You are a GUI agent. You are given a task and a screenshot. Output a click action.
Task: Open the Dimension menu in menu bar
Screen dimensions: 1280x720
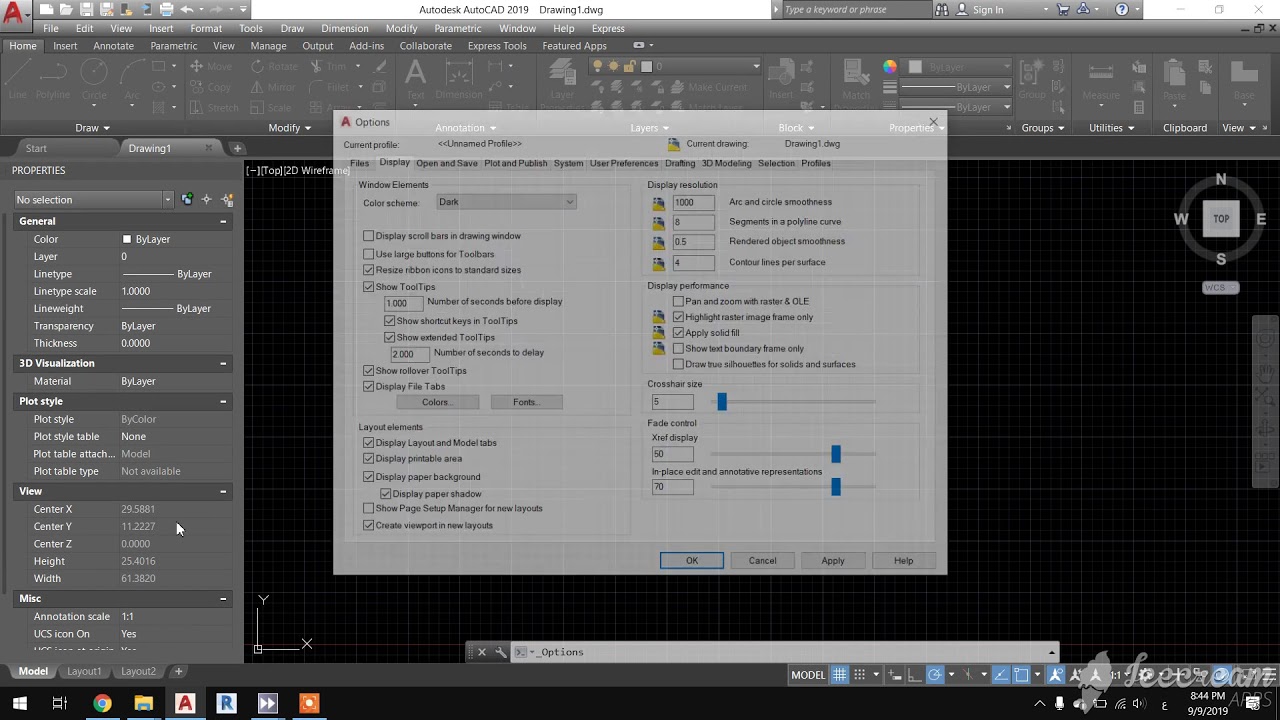click(x=344, y=28)
